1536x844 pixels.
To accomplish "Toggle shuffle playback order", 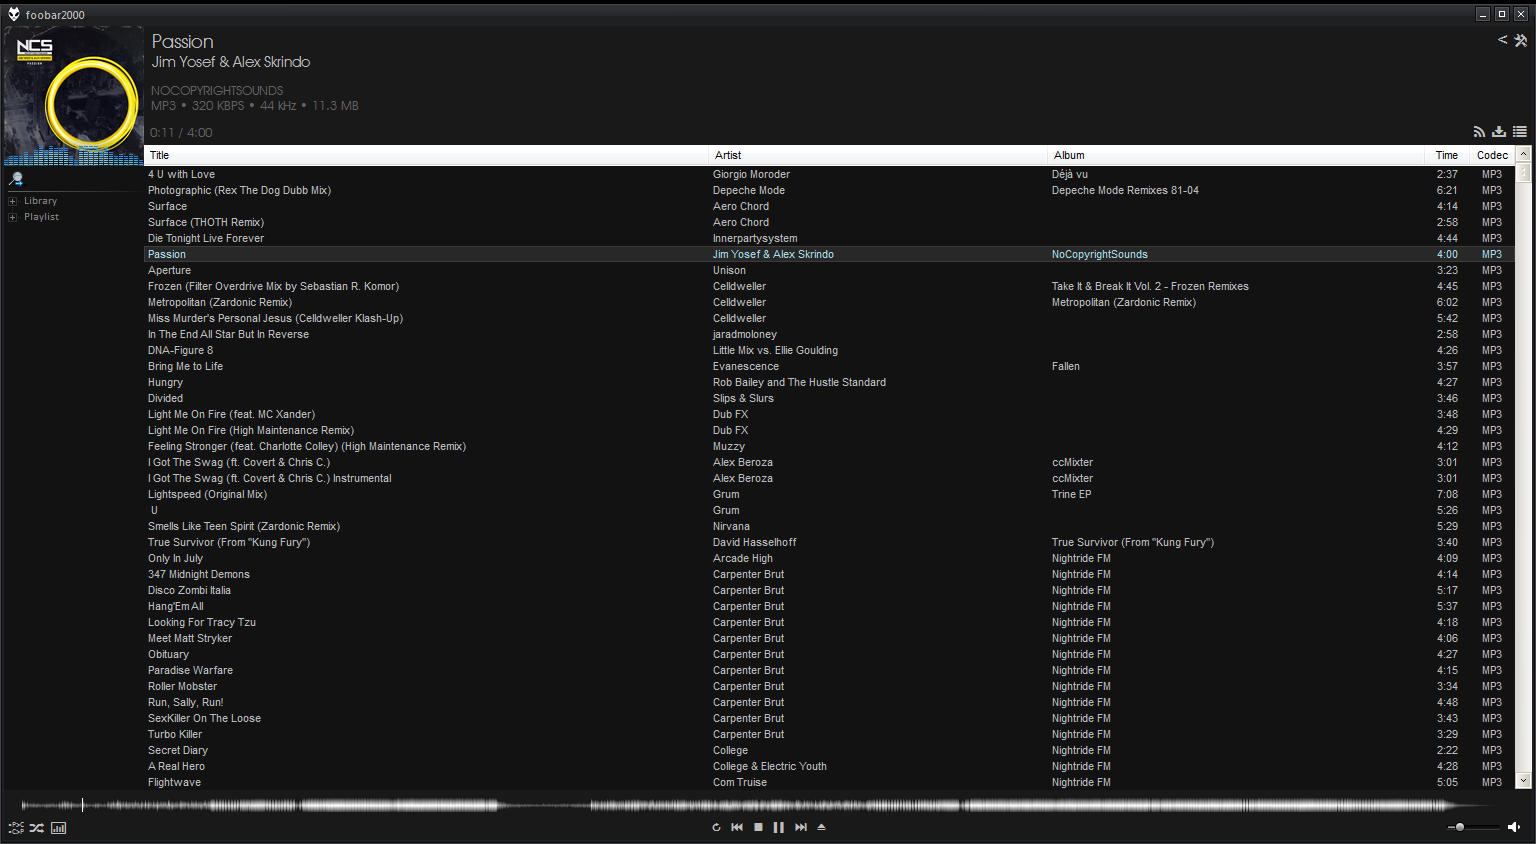I will [37, 828].
